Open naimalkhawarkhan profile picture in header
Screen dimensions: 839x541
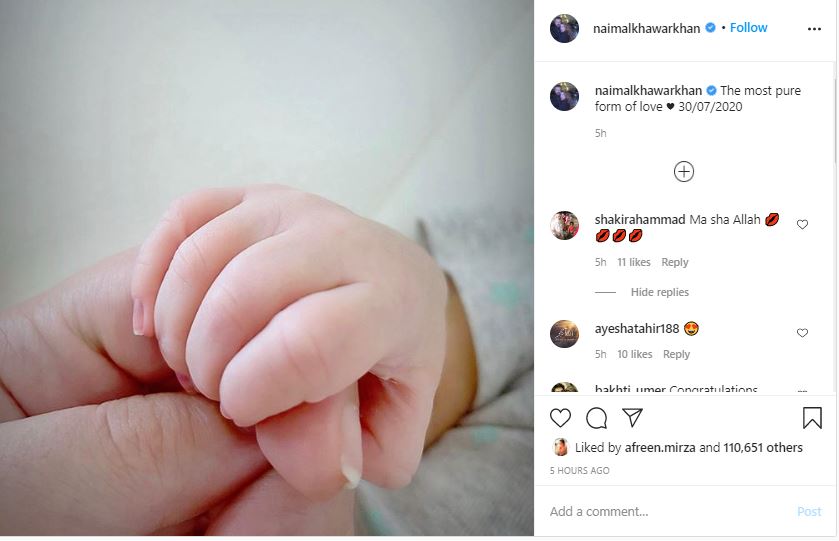pos(564,28)
